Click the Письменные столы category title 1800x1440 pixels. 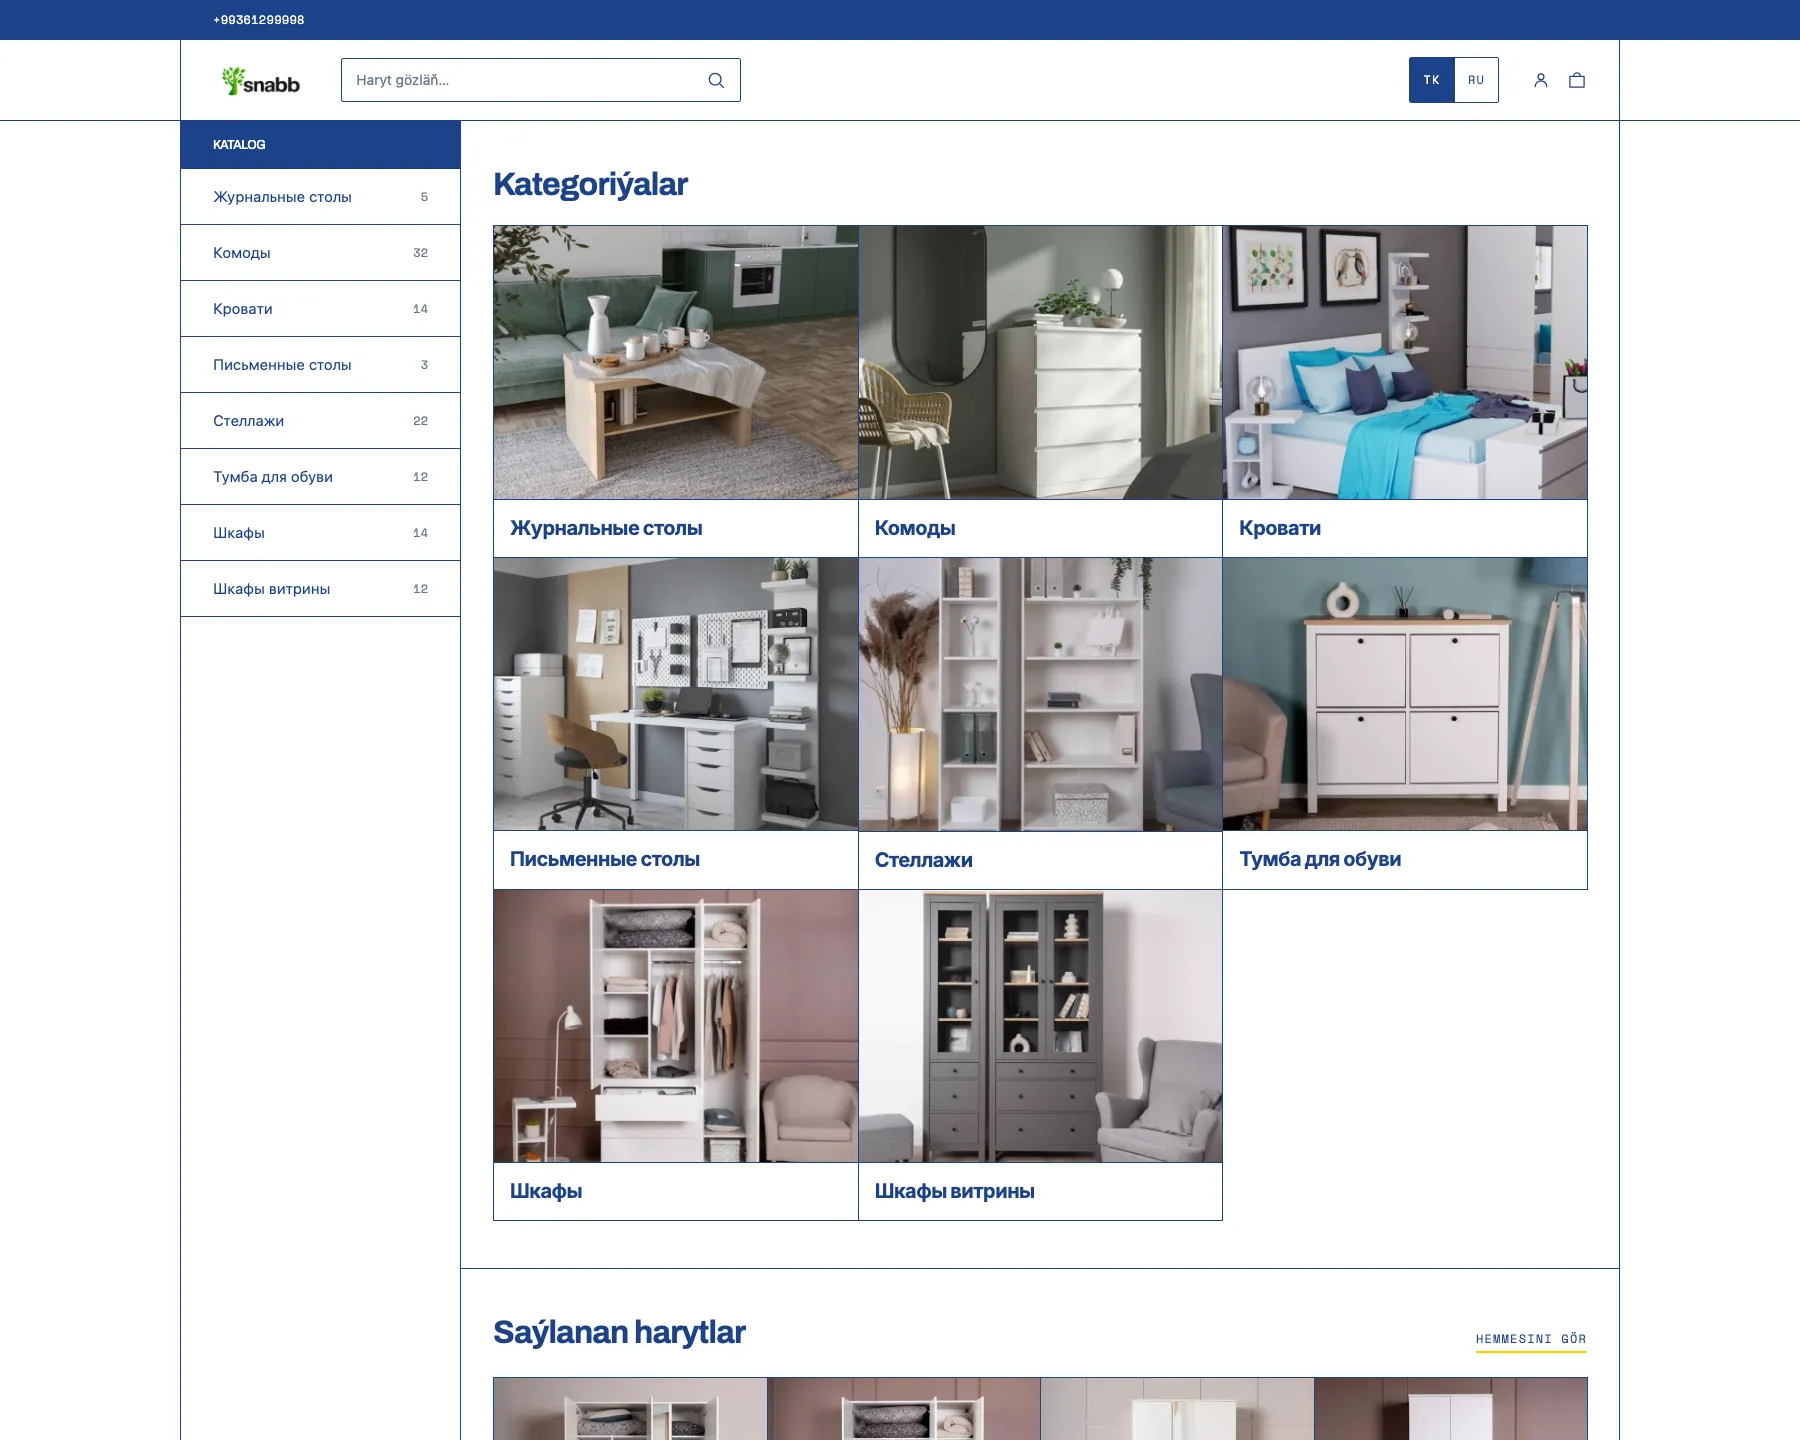(x=605, y=859)
